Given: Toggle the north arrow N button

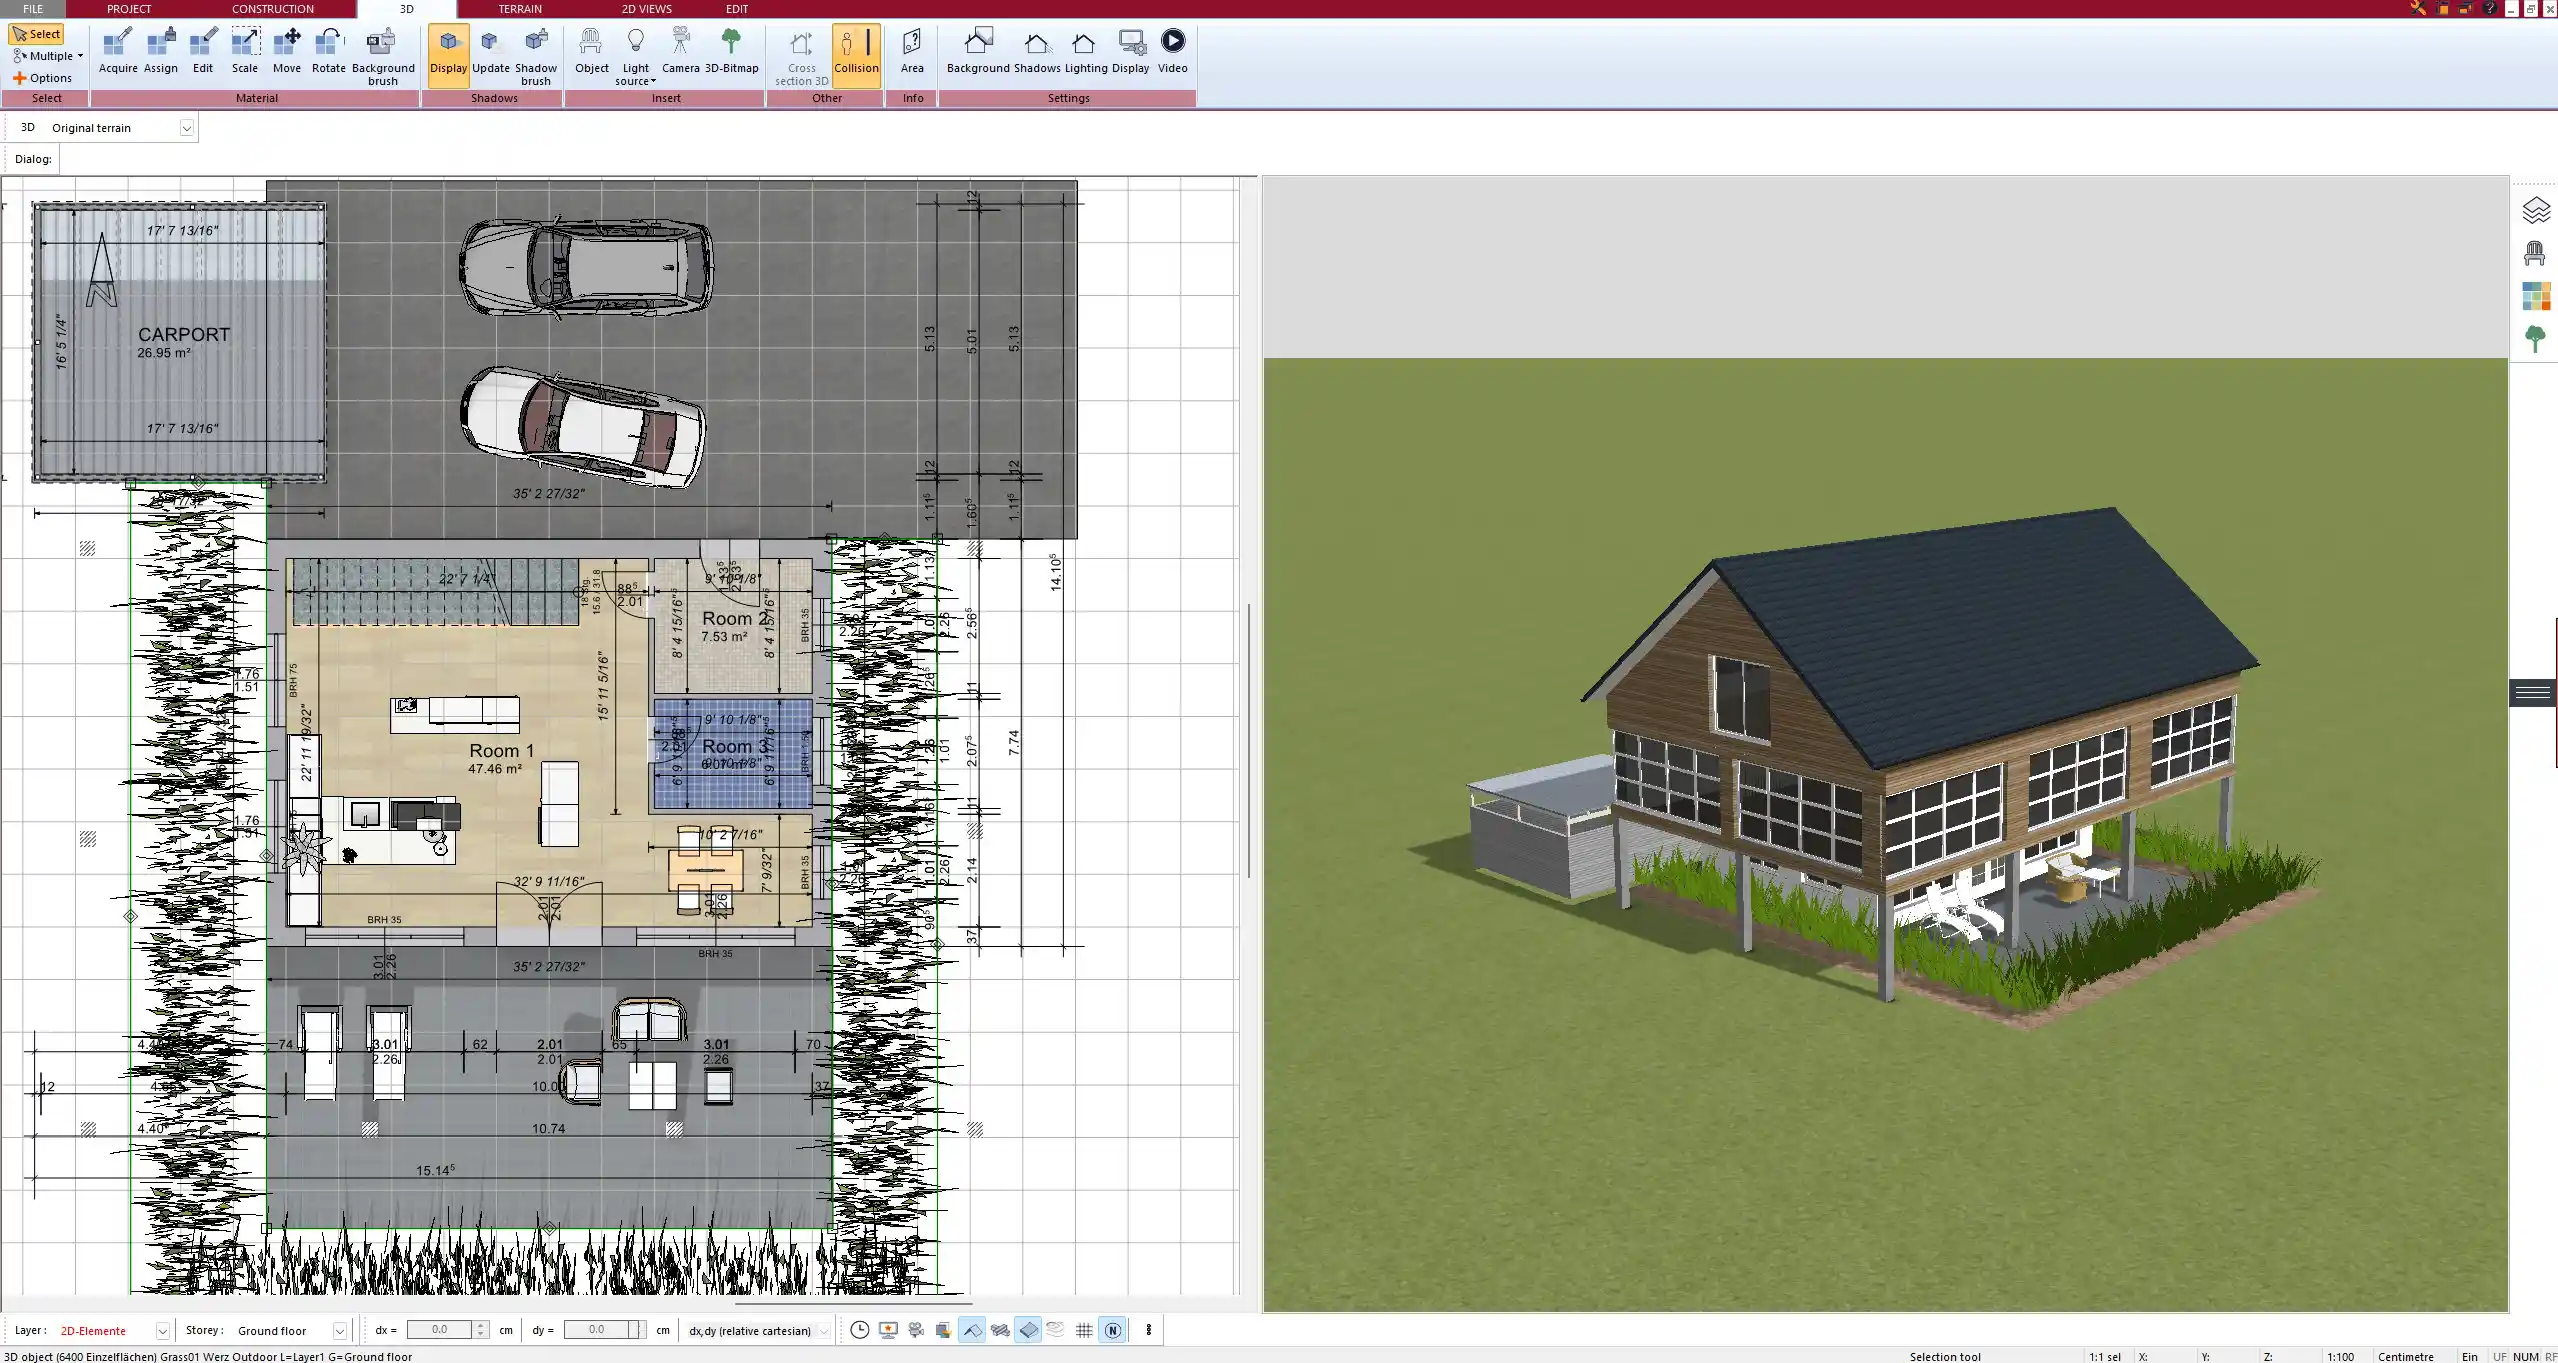Looking at the screenshot, I should (x=1112, y=1330).
